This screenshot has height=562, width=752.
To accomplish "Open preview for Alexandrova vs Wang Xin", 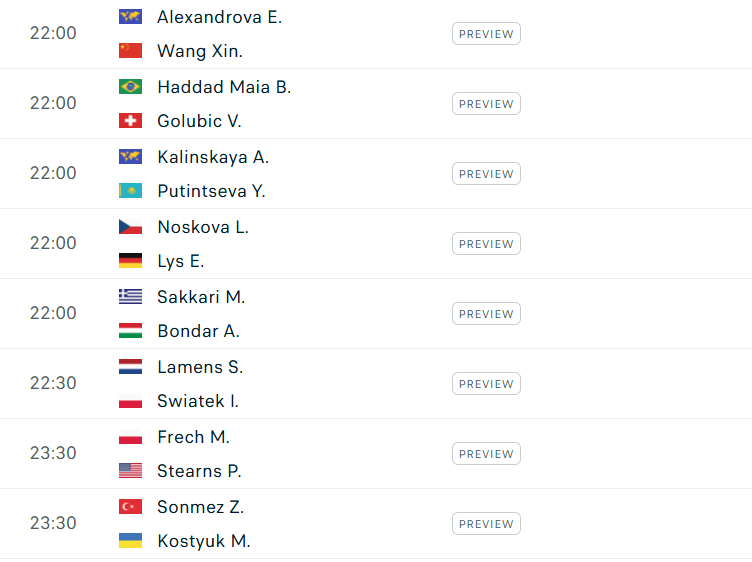I will [x=486, y=34].
